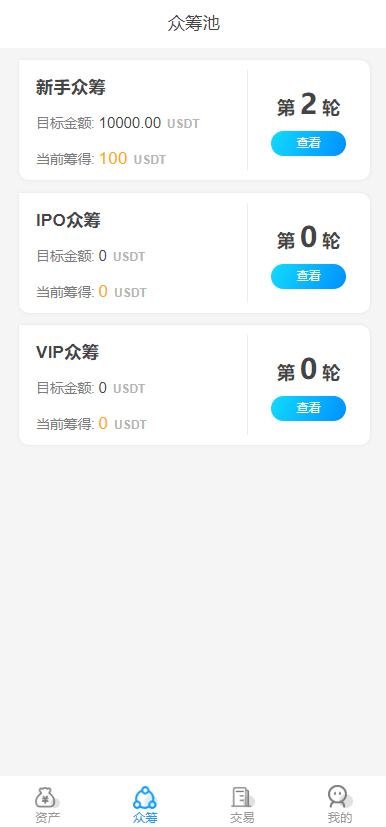
Task: Click the orange 100 USDT raised amount
Action: tap(132, 159)
